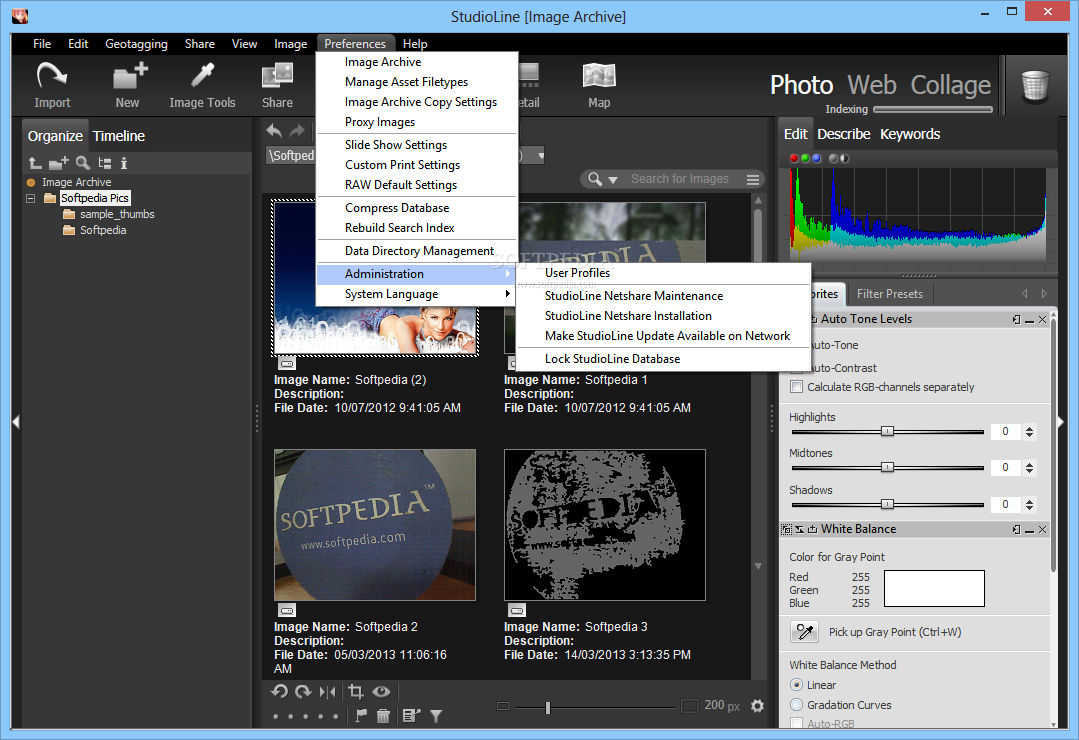Rotate image right (clockwise) icon
1079x740 pixels.
coord(303,692)
